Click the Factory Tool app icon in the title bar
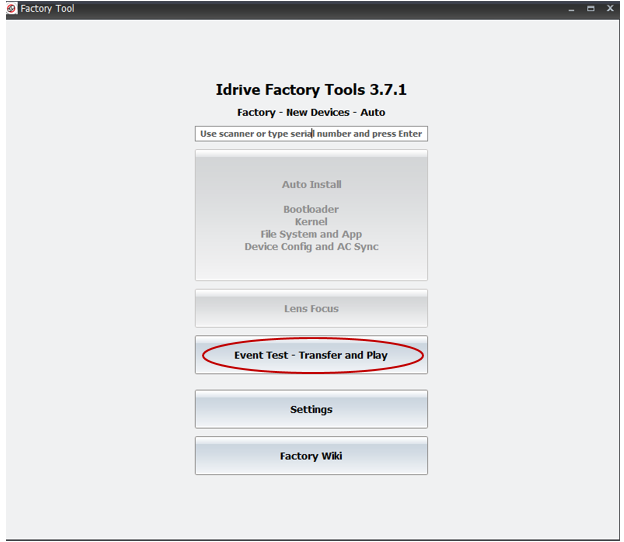 click(x=12, y=8)
